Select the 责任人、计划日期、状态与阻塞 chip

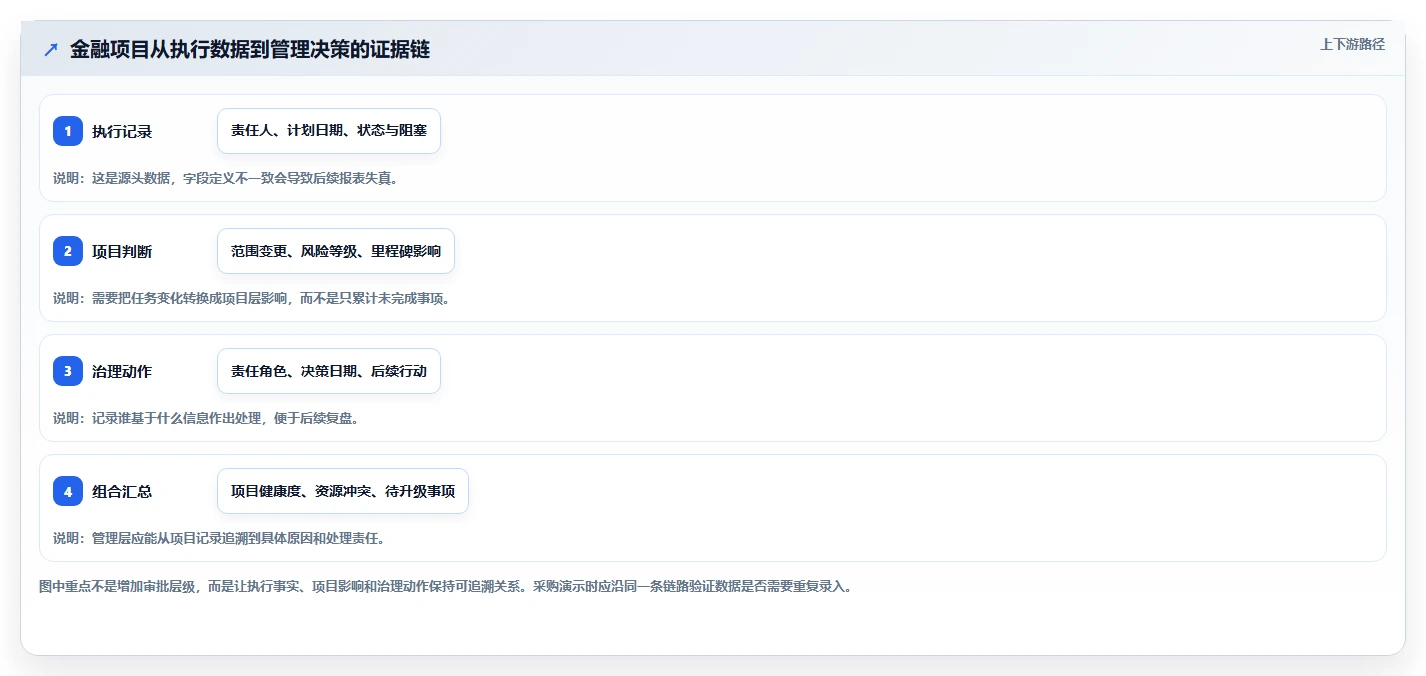click(329, 131)
